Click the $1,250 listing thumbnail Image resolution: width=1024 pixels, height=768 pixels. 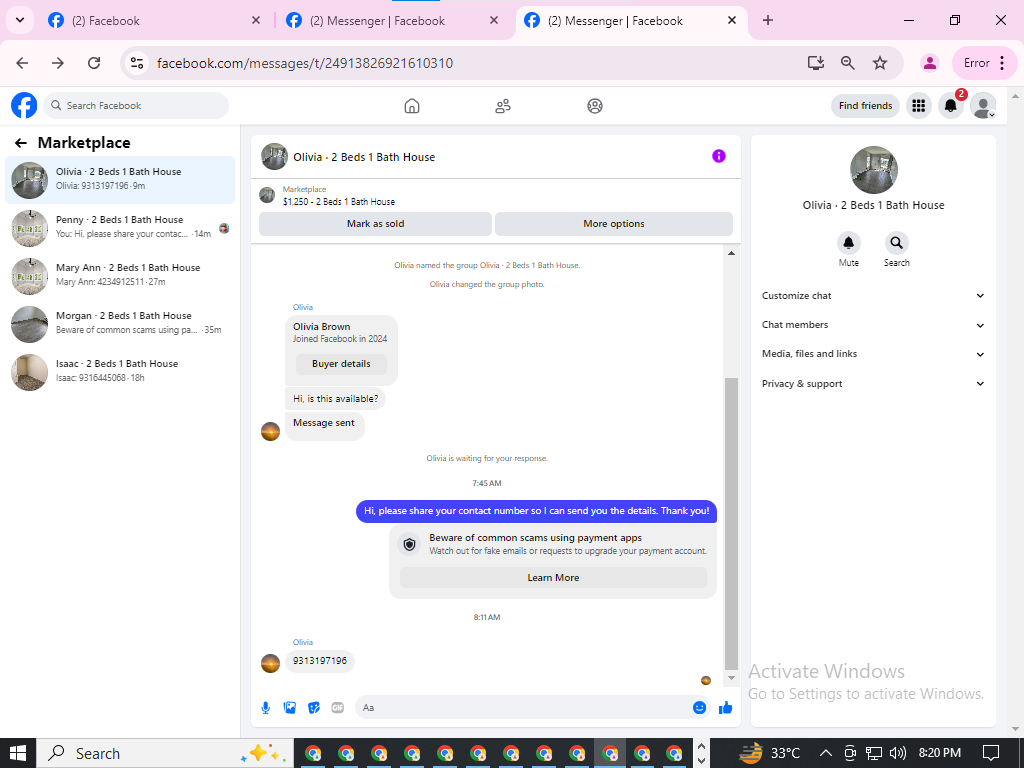(267, 195)
